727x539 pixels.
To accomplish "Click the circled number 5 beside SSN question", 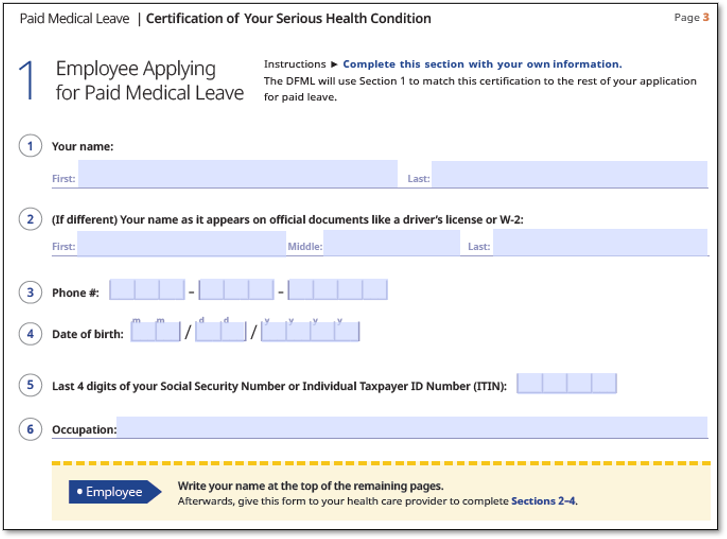I will (x=30, y=385).
